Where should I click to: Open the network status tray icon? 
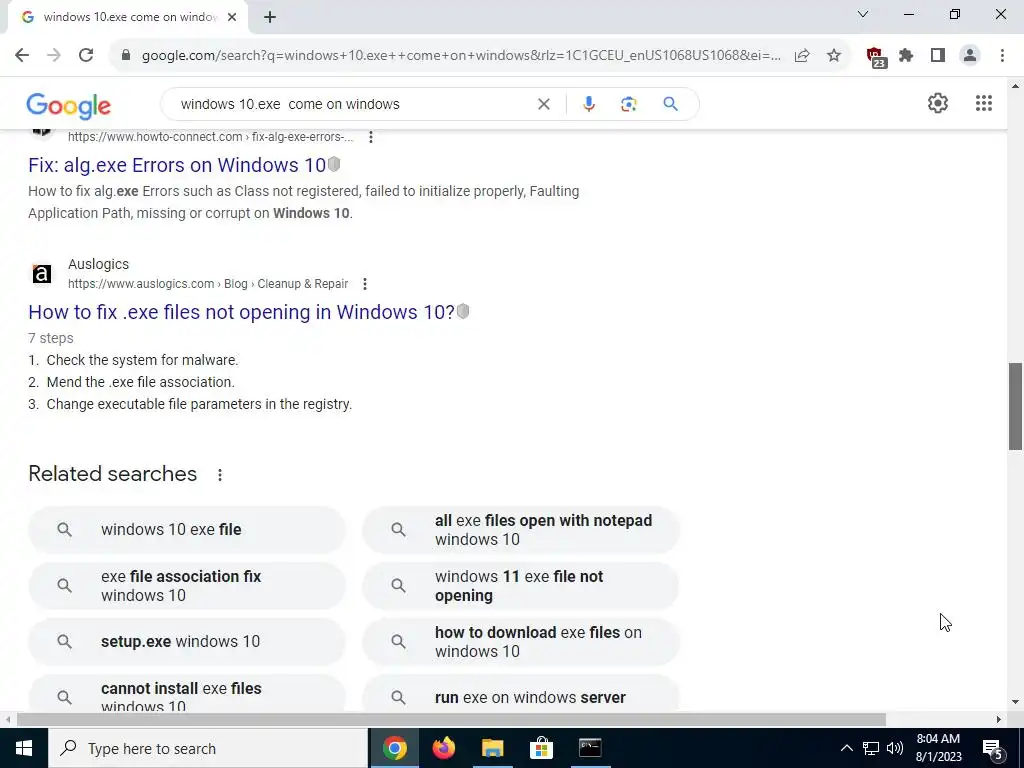pyautogui.click(x=871, y=748)
